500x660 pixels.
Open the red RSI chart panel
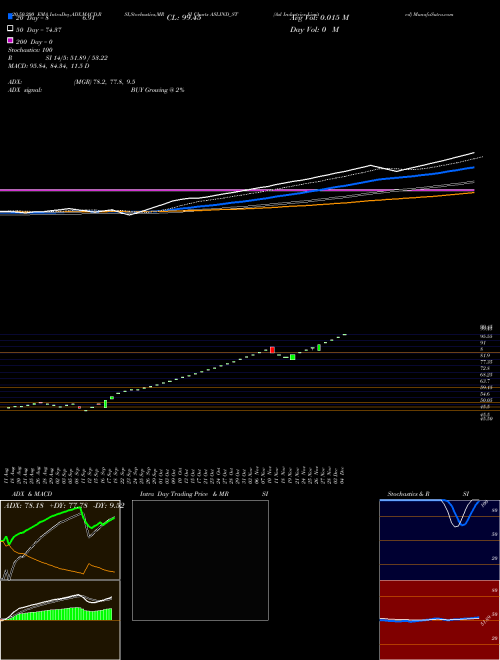pos(439,620)
